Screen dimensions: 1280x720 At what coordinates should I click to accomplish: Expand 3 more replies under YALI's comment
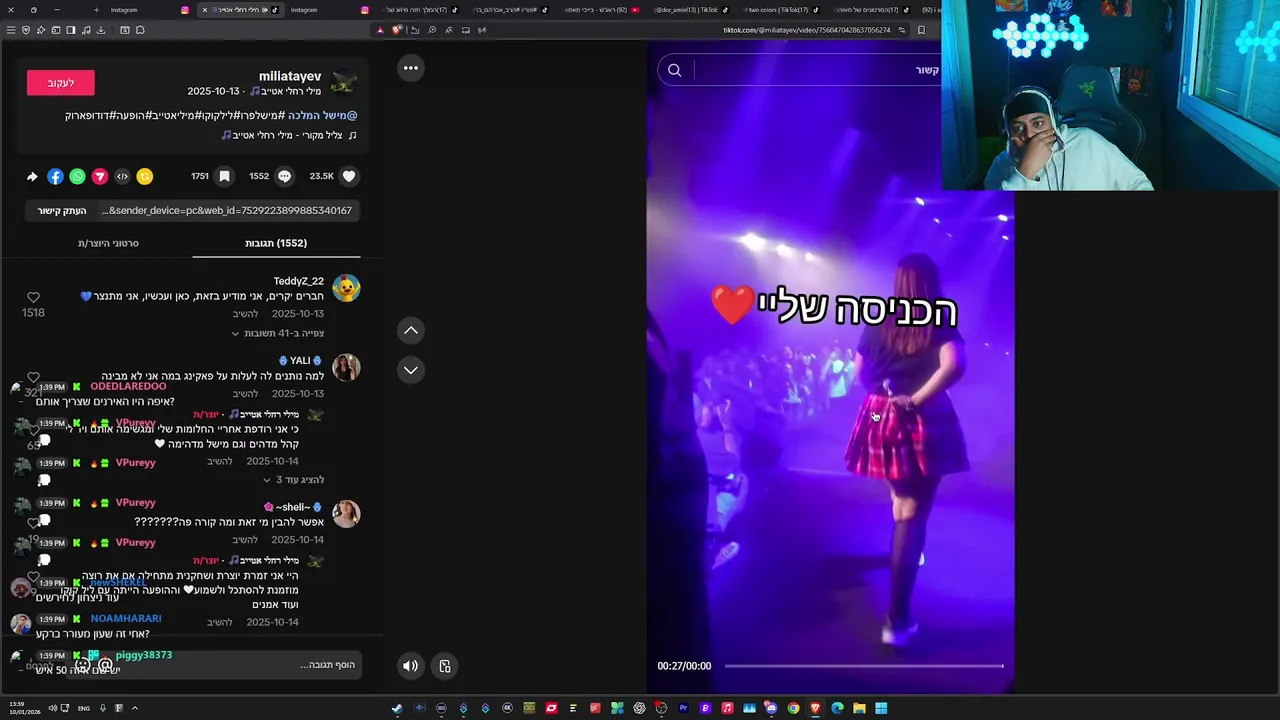(292, 480)
